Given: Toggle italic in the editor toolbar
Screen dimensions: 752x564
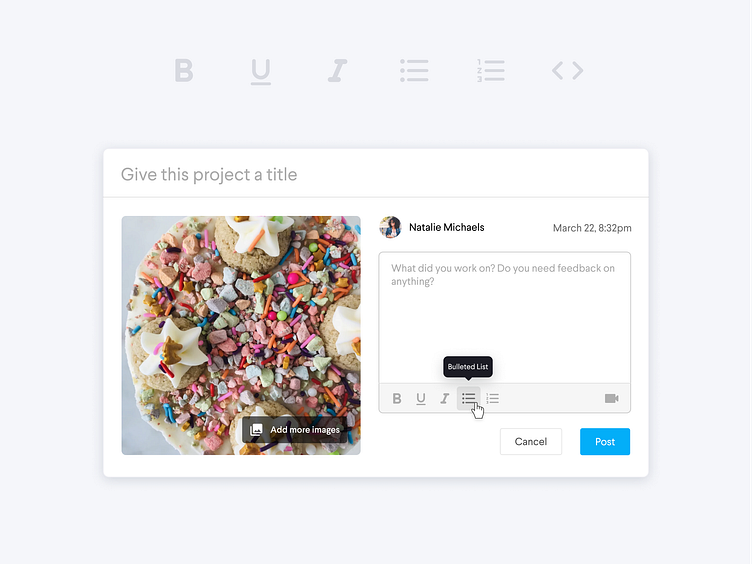Looking at the screenshot, I should coord(445,399).
